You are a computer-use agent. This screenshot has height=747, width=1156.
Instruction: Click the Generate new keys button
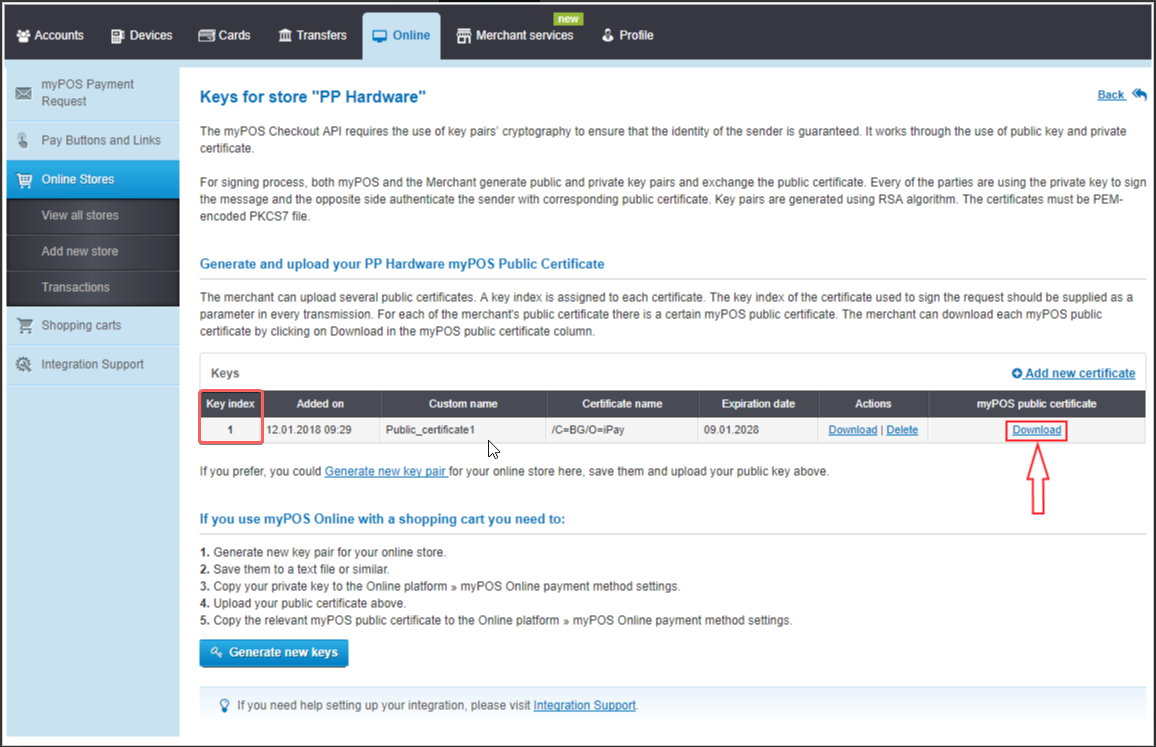[274, 653]
